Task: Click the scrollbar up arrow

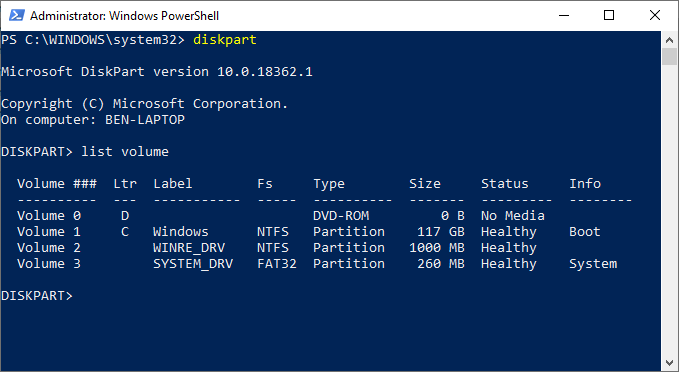Action: coord(669,40)
